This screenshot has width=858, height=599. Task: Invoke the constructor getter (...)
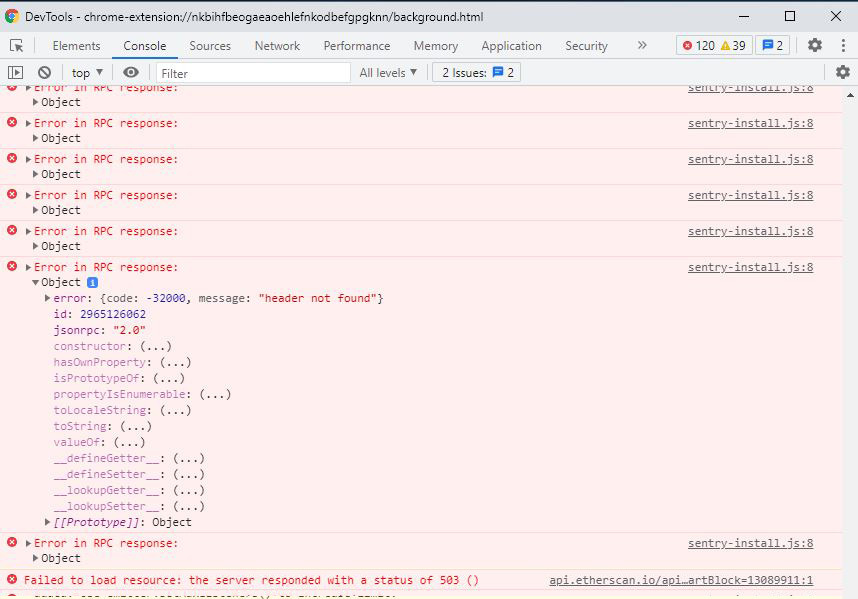pos(156,346)
